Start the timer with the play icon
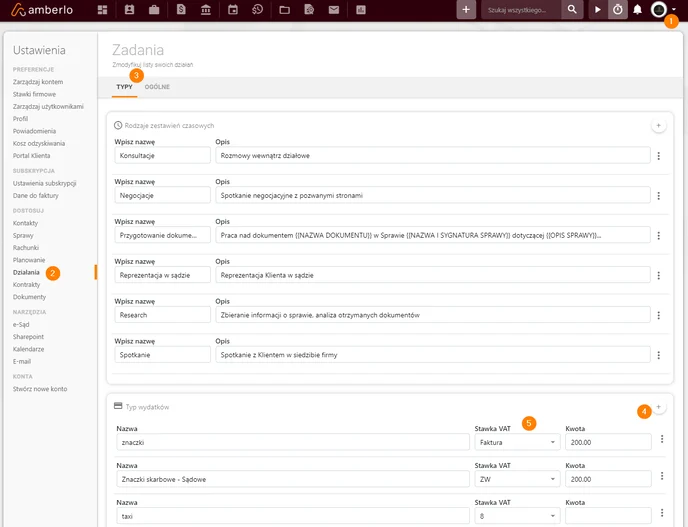This screenshot has width=688, height=527. click(597, 10)
